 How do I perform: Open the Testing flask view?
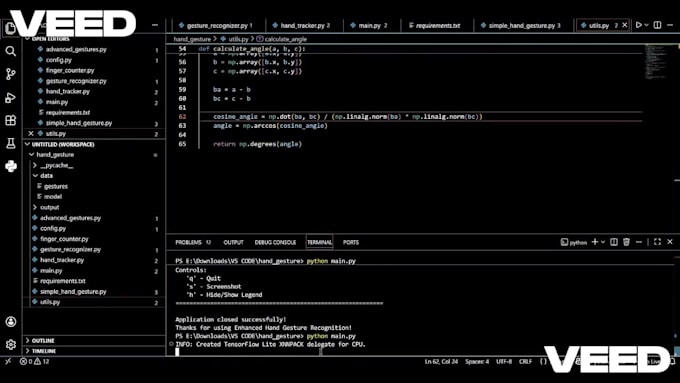pyautogui.click(x=10, y=143)
